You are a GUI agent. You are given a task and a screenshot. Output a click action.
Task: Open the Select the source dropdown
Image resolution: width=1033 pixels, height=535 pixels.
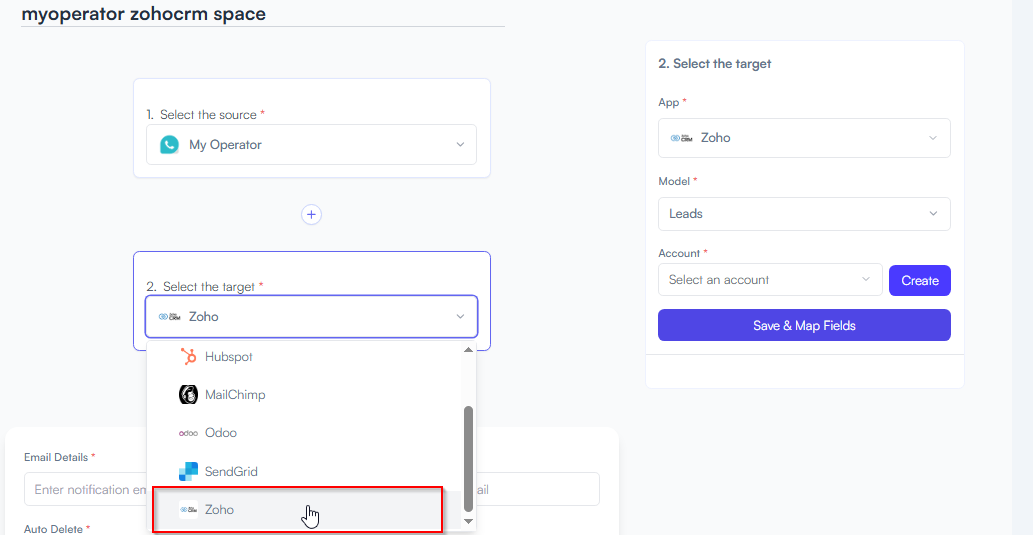(x=312, y=145)
